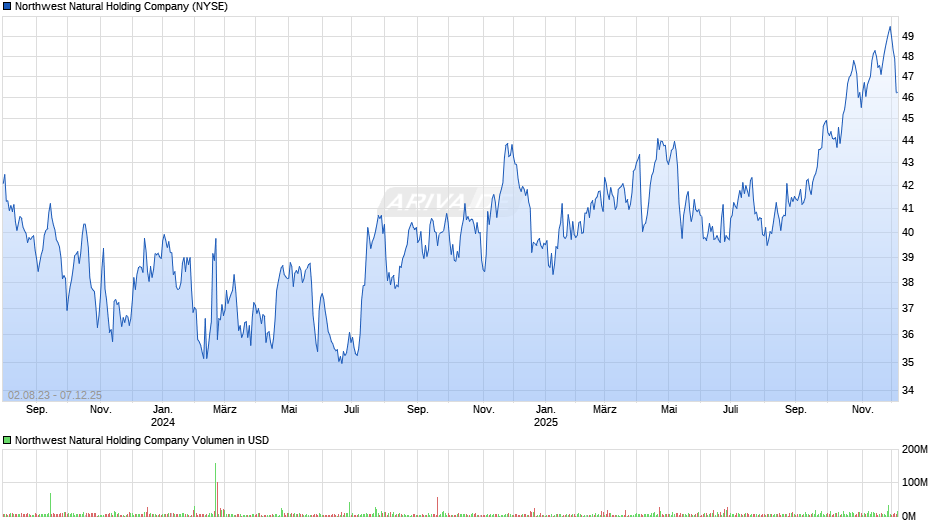Click the volume axis label 0M
The image size is (940, 526).
click(909, 516)
